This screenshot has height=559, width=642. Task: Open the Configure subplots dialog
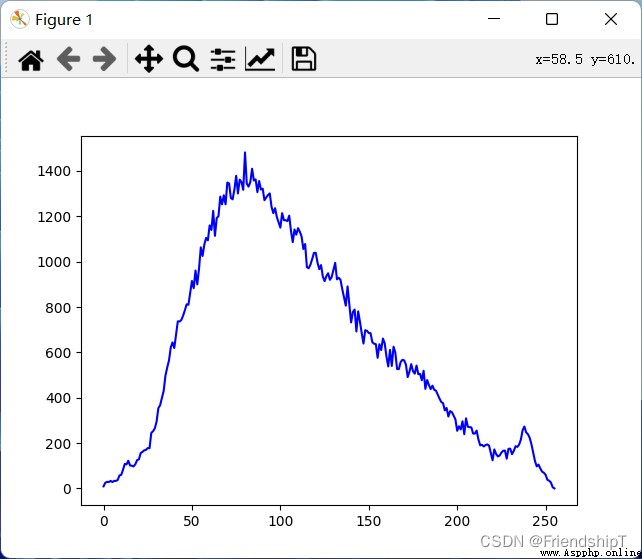[223, 59]
